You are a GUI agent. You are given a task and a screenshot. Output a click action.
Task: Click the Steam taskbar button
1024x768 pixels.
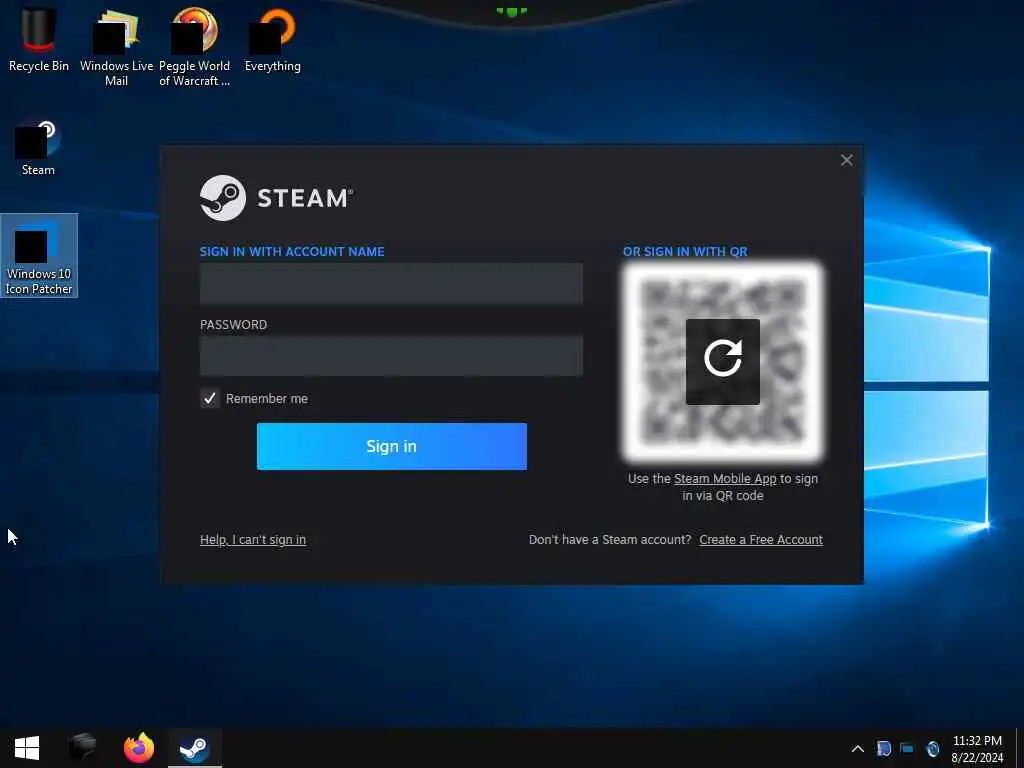point(195,748)
